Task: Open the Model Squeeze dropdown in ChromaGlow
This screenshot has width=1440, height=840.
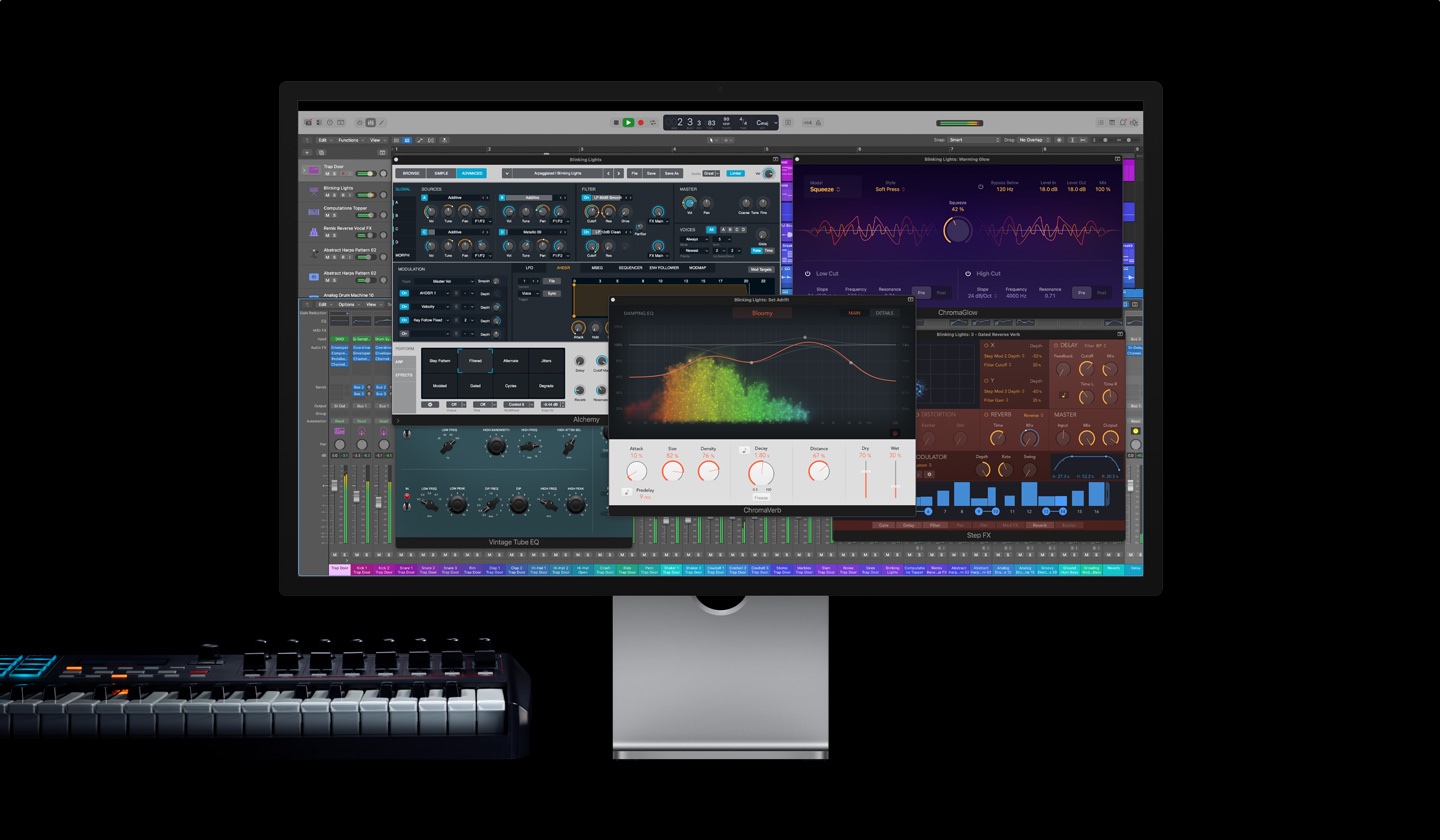Action: click(825, 189)
